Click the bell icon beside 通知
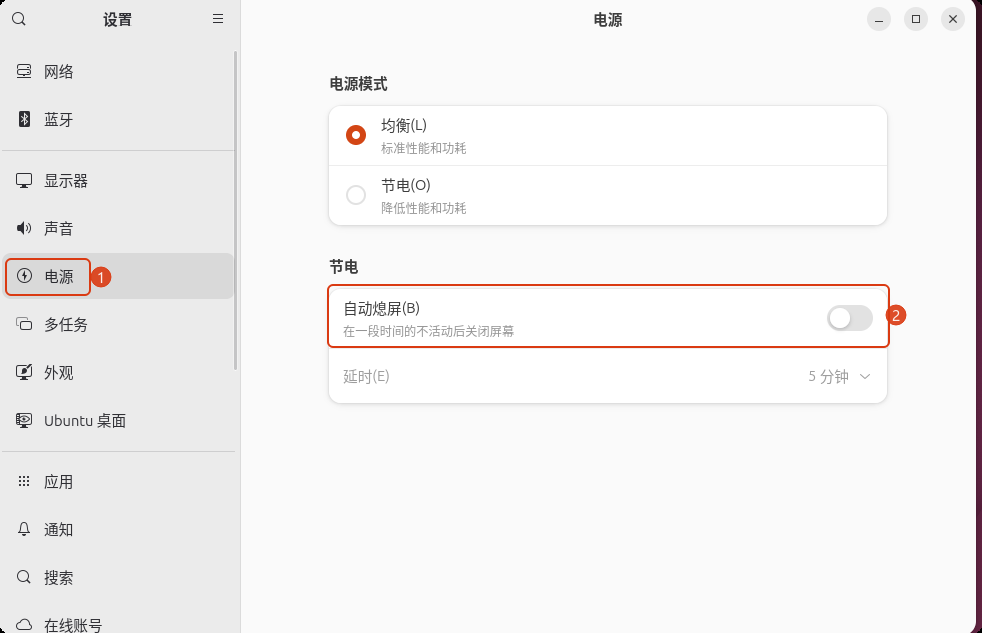This screenshot has width=982, height=633. [x=24, y=529]
